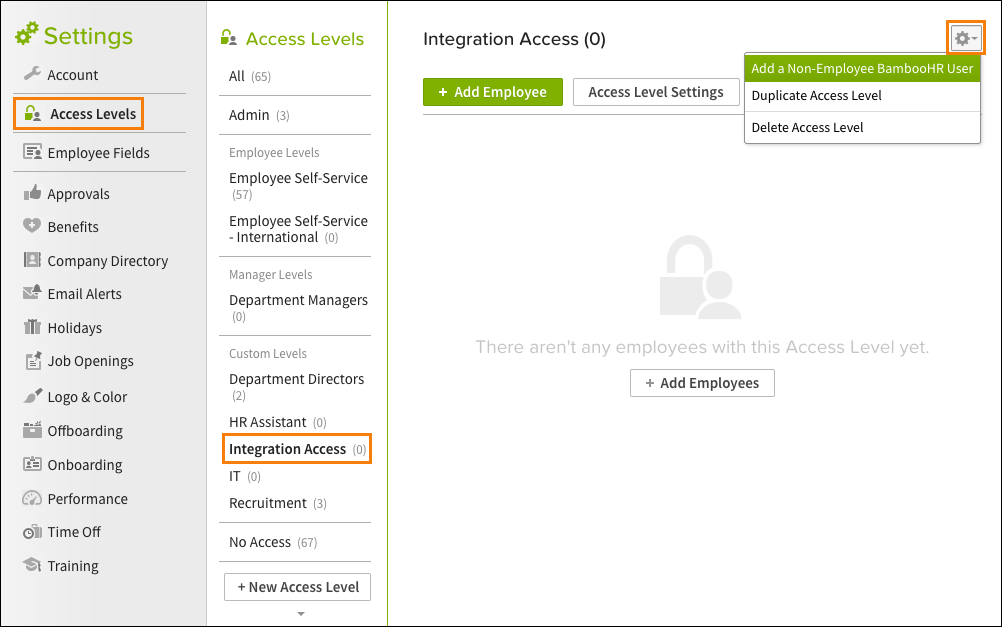This screenshot has height=627, width=1002.
Task: Open Access Level Settings
Action: [x=656, y=91]
